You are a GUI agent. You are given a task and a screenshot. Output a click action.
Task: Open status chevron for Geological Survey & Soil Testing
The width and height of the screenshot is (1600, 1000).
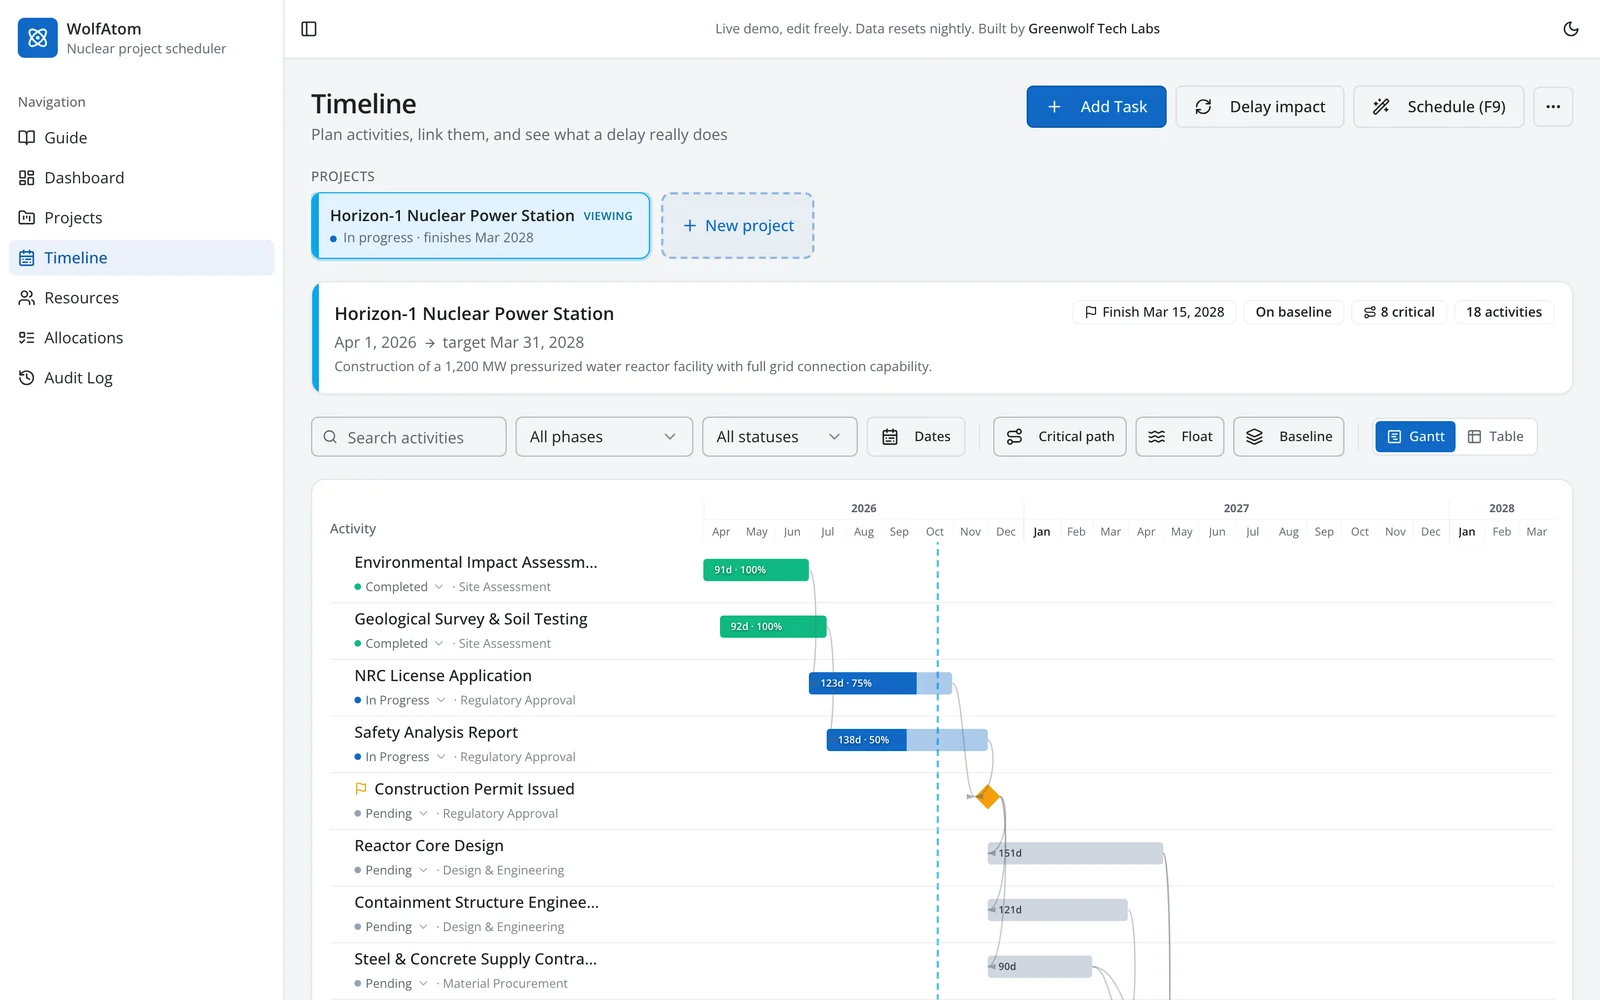click(x=439, y=644)
